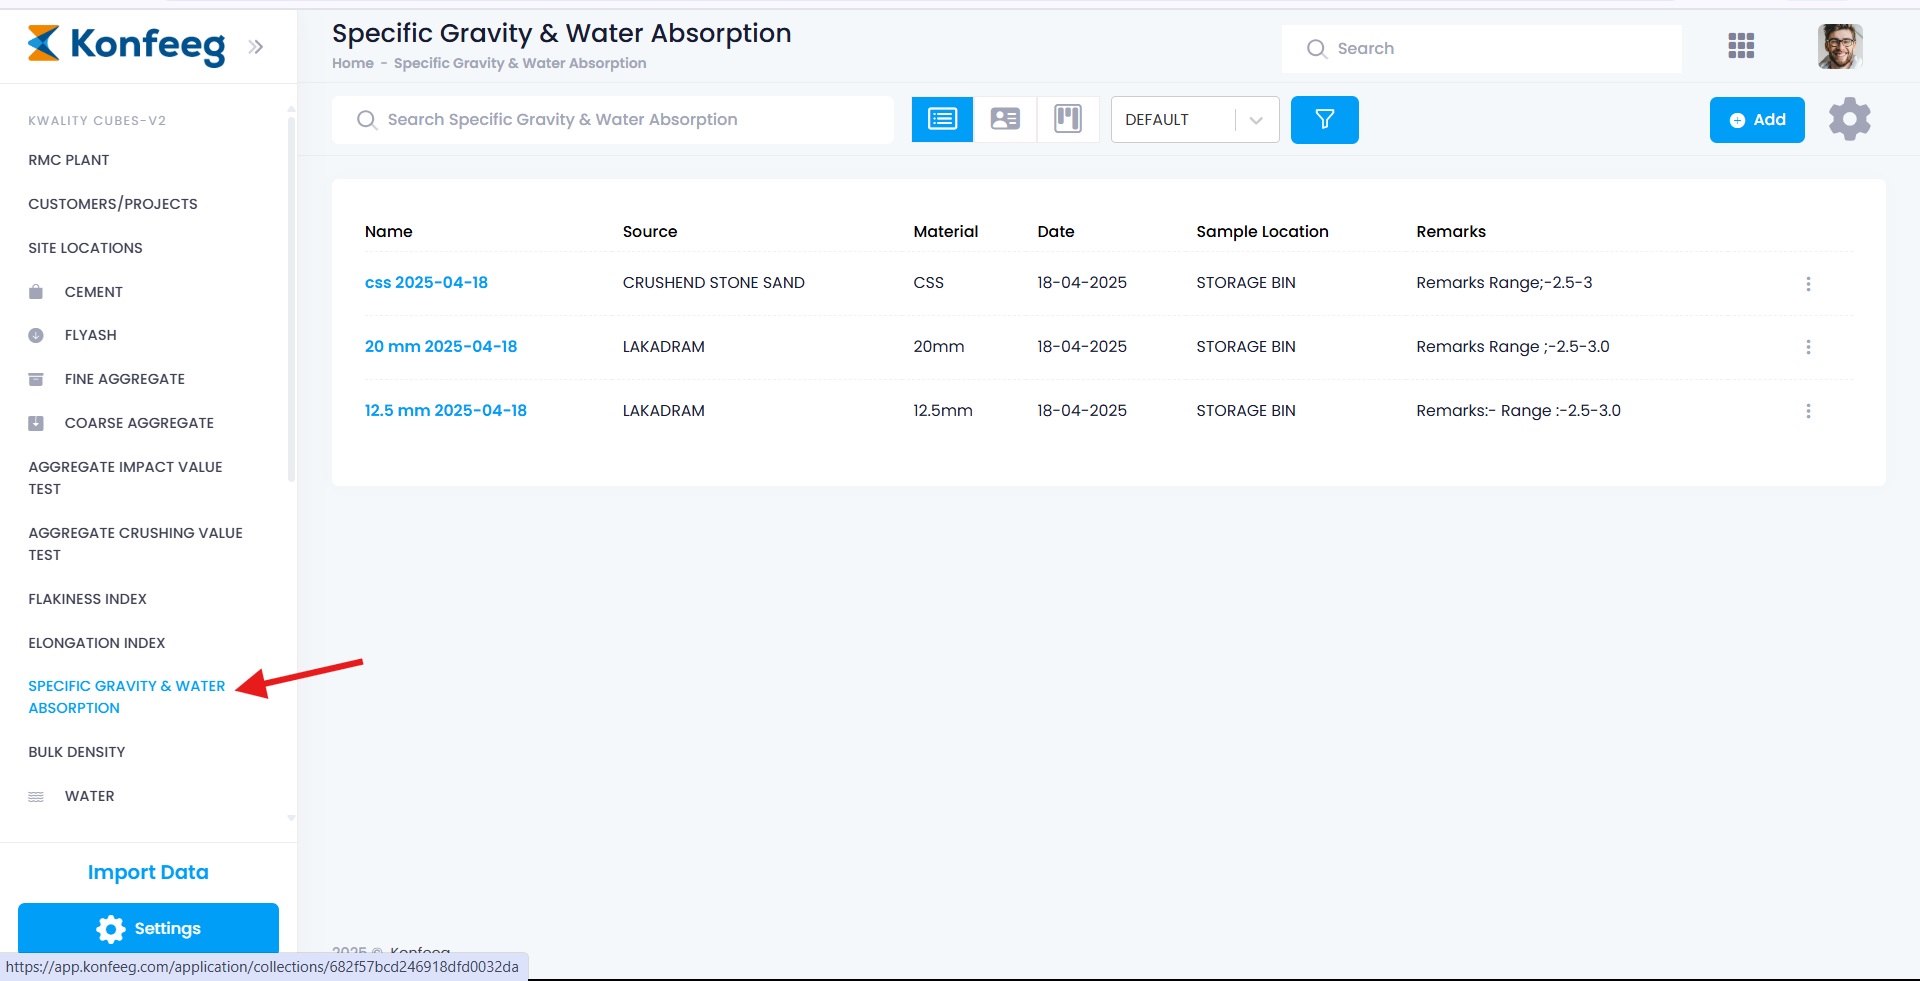Screen dimensions: 1920x981
Task: Switch to list view layout
Action: 942,120
